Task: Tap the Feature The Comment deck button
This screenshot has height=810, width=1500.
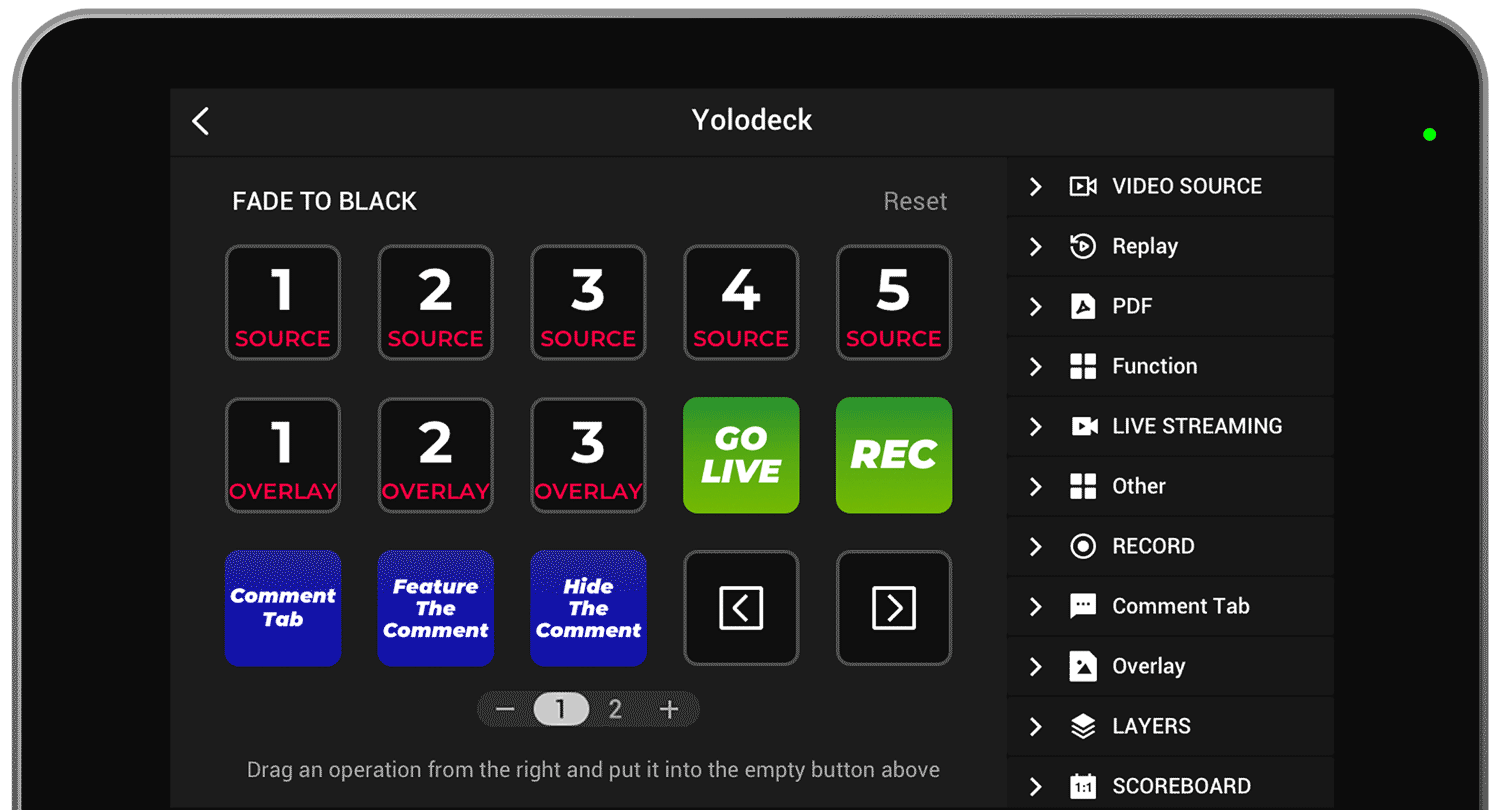Action: click(x=436, y=608)
